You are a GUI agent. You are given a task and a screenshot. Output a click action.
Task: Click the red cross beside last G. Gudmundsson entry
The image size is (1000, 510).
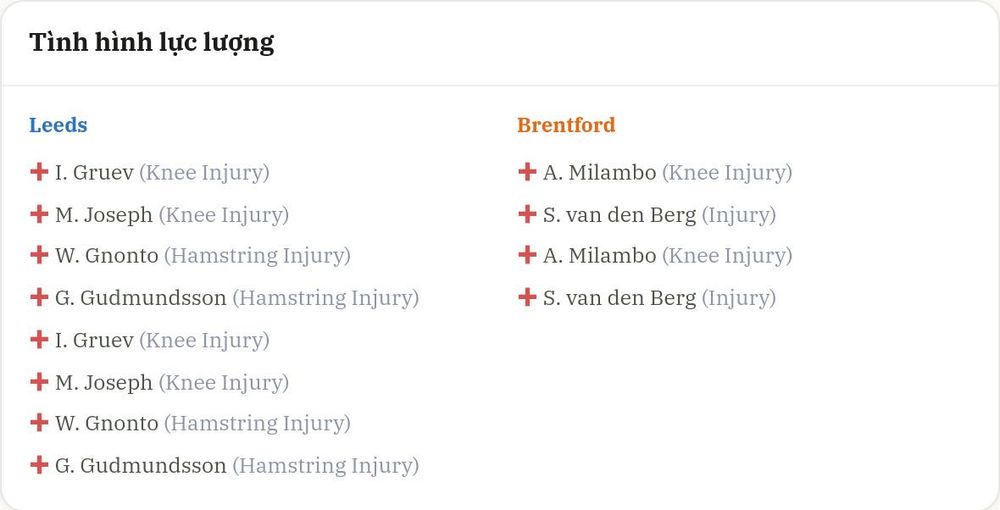coord(39,465)
